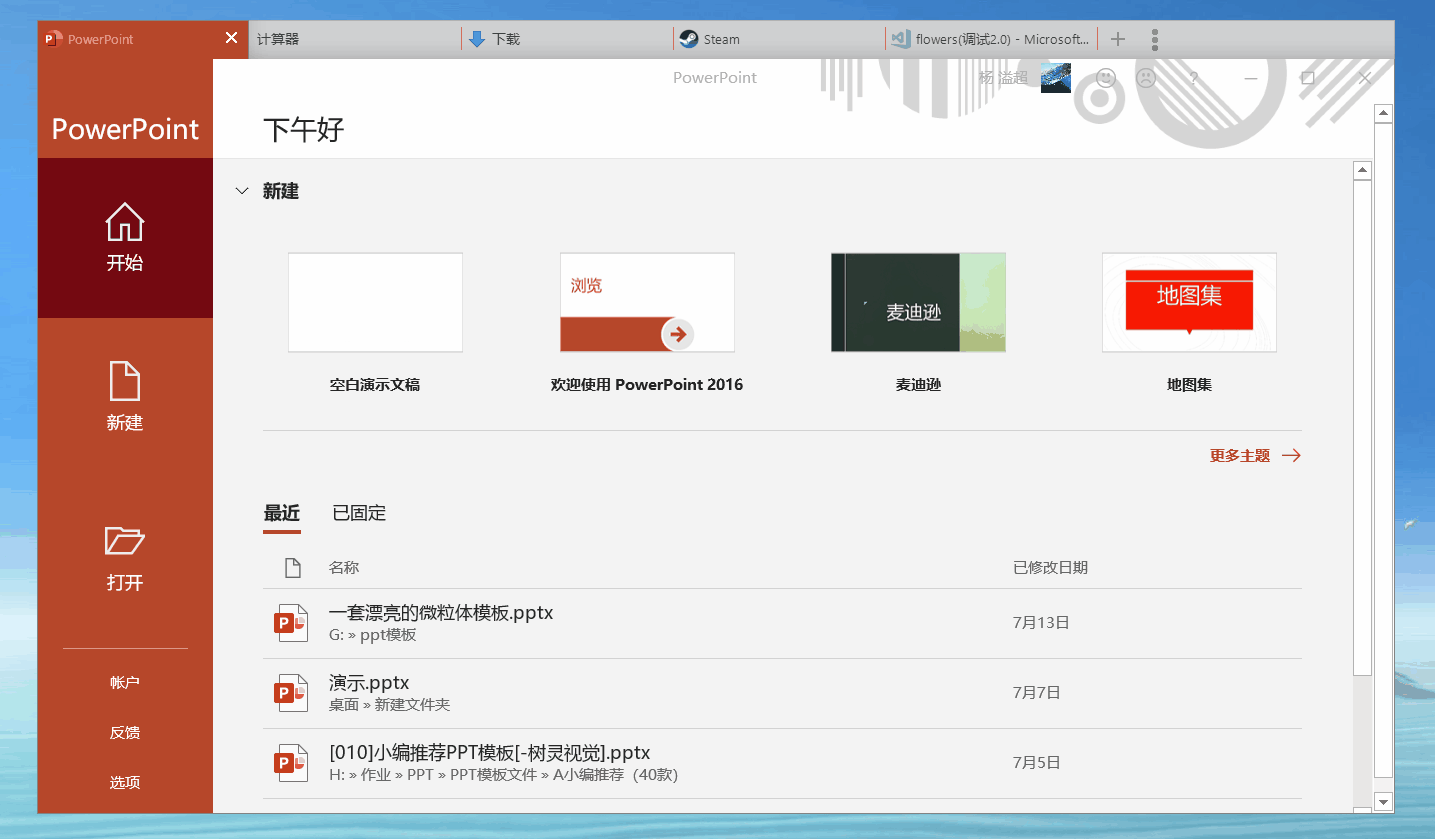This screenshot has width=1435, height=839.
Task: Click the 更多主题 link
Action: [x=1241, y=455]
